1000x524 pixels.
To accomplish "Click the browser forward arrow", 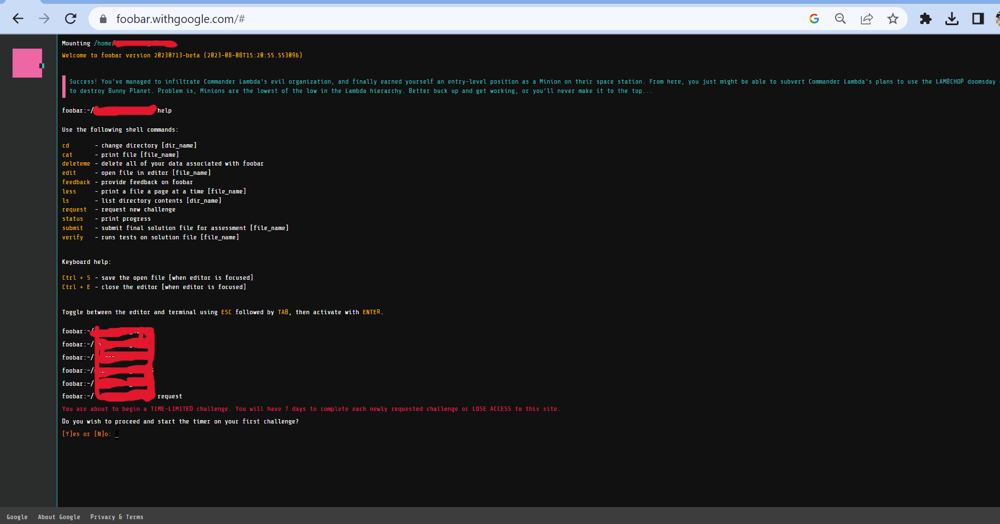I will pyautogui.click(x=44, y=19).
